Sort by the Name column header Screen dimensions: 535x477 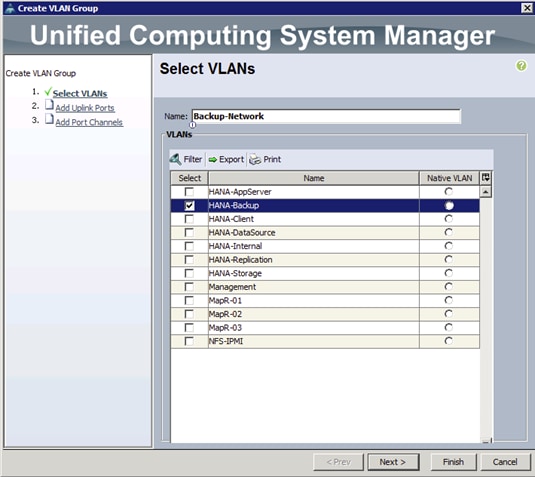314,178
